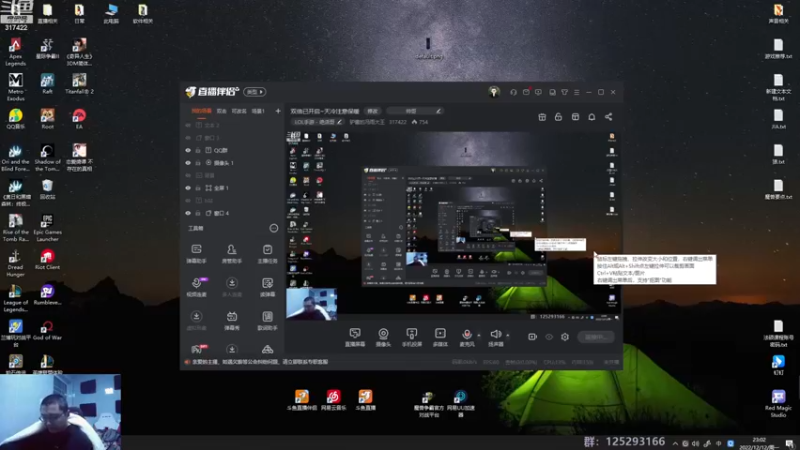The height and width of the screenshot is (450, 800).
Task: Click the user avatar in title bar
Action: point(493,92)
